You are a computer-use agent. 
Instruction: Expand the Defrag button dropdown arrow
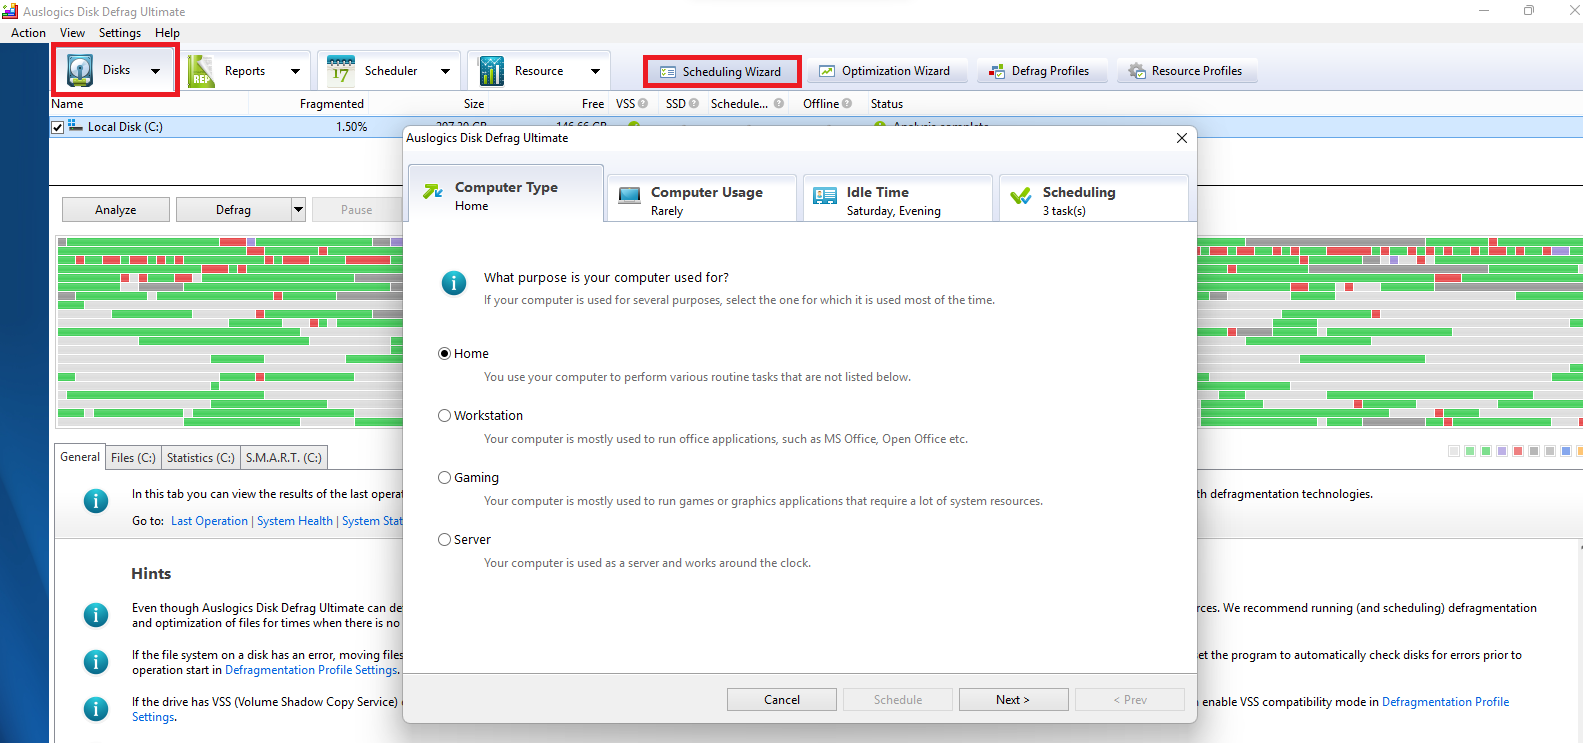(x=298, y=210)
